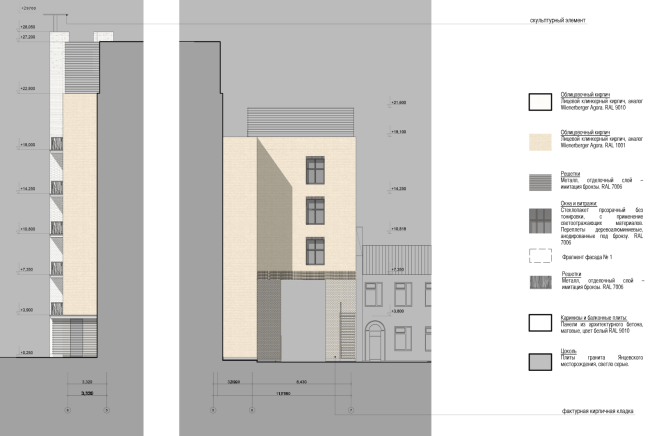
Task: Click the middle window on beige facade
Action: pos(315,210)
